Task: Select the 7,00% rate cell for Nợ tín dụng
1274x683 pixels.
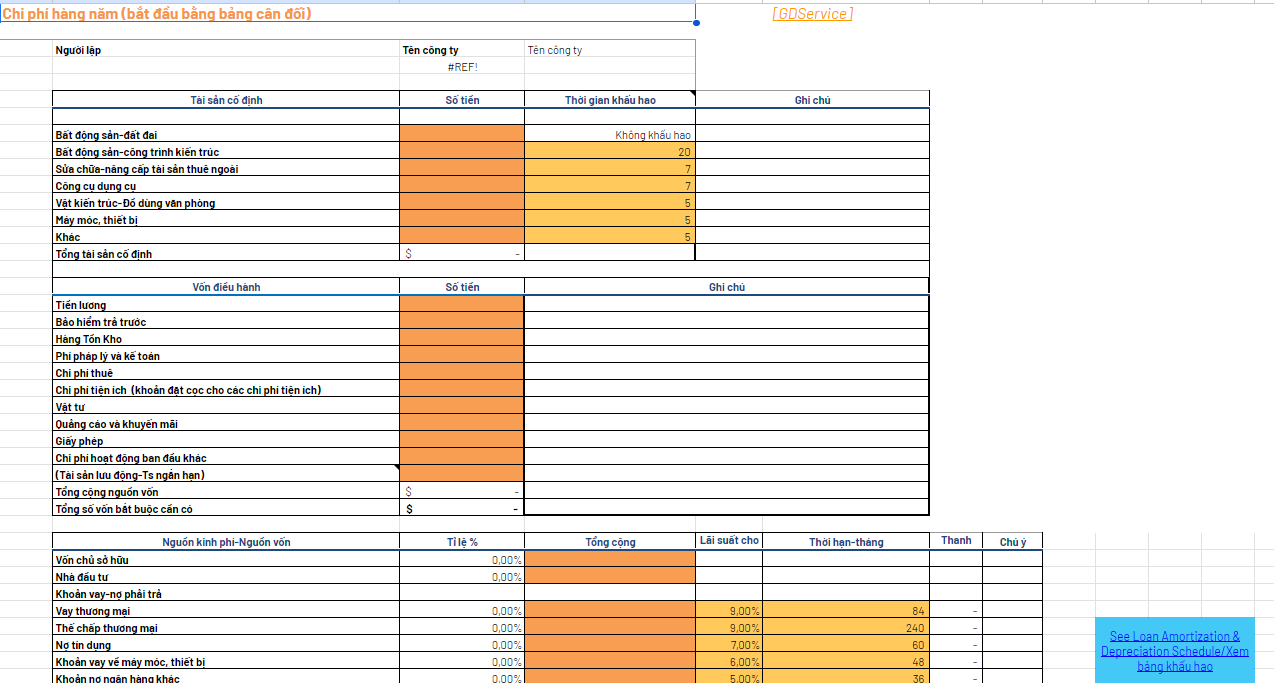Action: [x=729, y=645]
